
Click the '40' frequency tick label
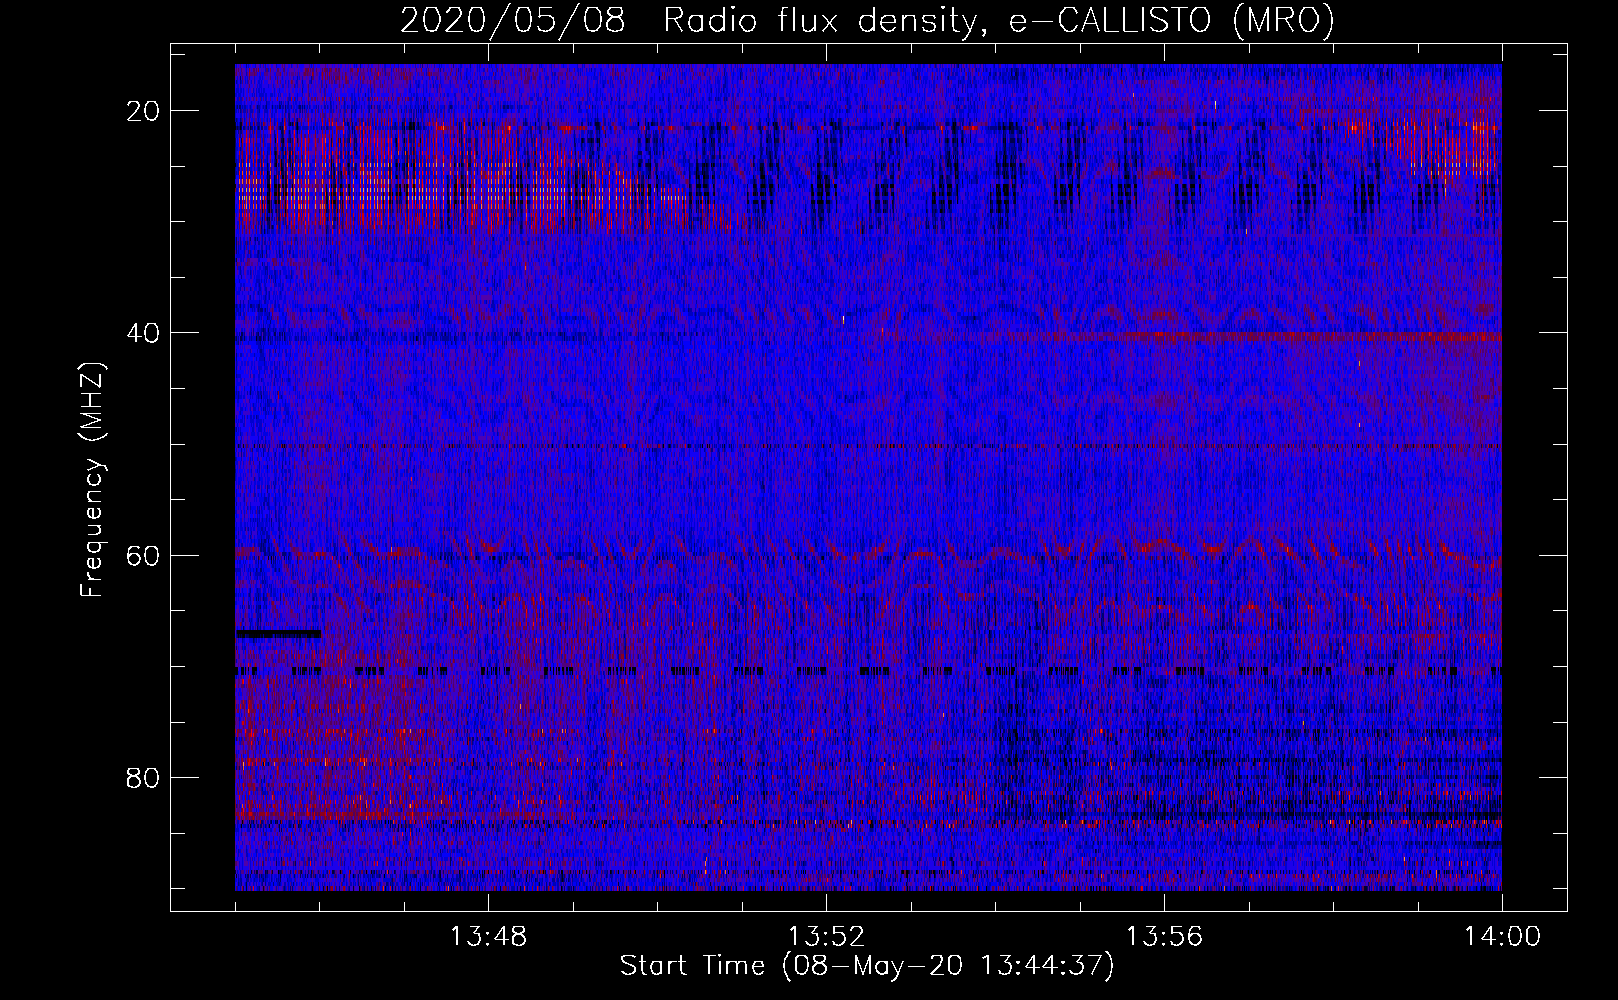click(144, 333)
